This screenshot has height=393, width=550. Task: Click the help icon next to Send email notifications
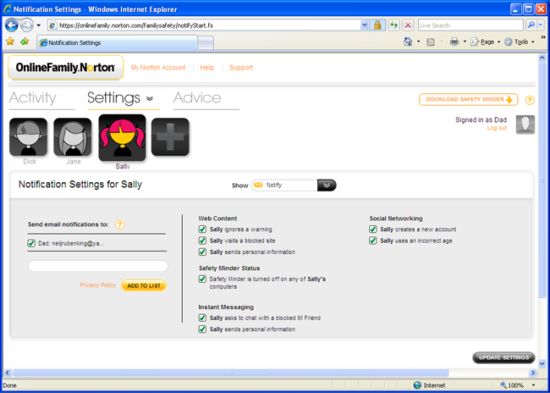[x=120, y=225]
